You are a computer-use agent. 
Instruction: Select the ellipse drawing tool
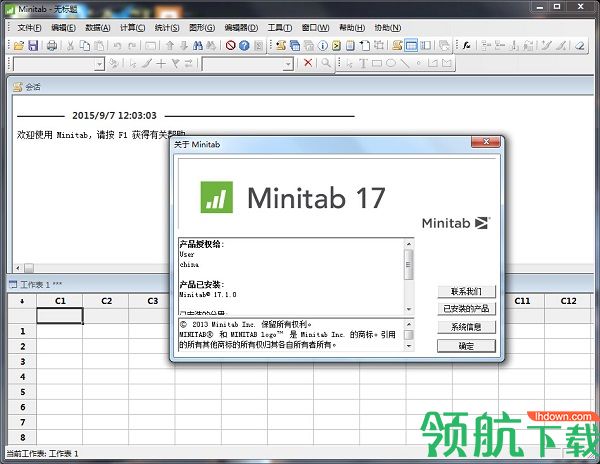[391, 63]
